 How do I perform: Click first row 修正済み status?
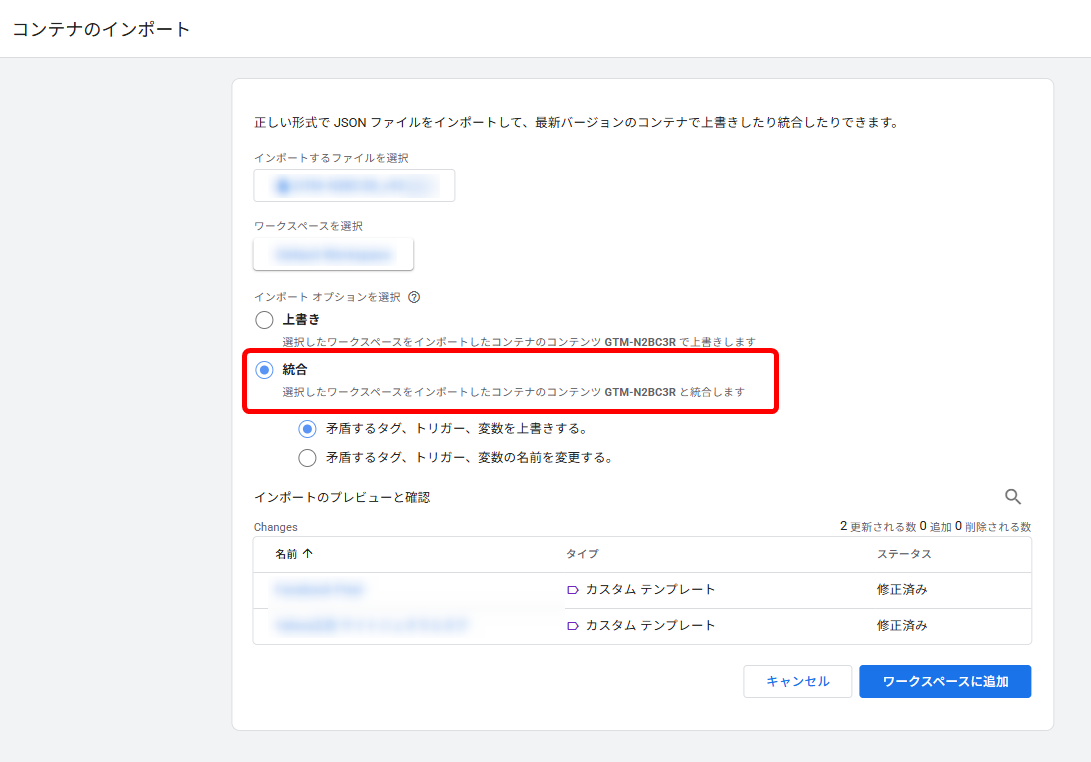click(902, 589)
